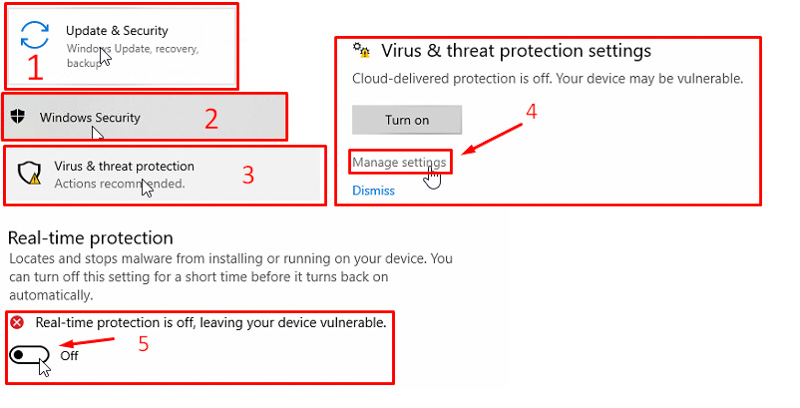The height and width of the screenshot is (408, 800).
Task: Click the "Real-time protection is off" warning text
Action: [x=210, y=322]
